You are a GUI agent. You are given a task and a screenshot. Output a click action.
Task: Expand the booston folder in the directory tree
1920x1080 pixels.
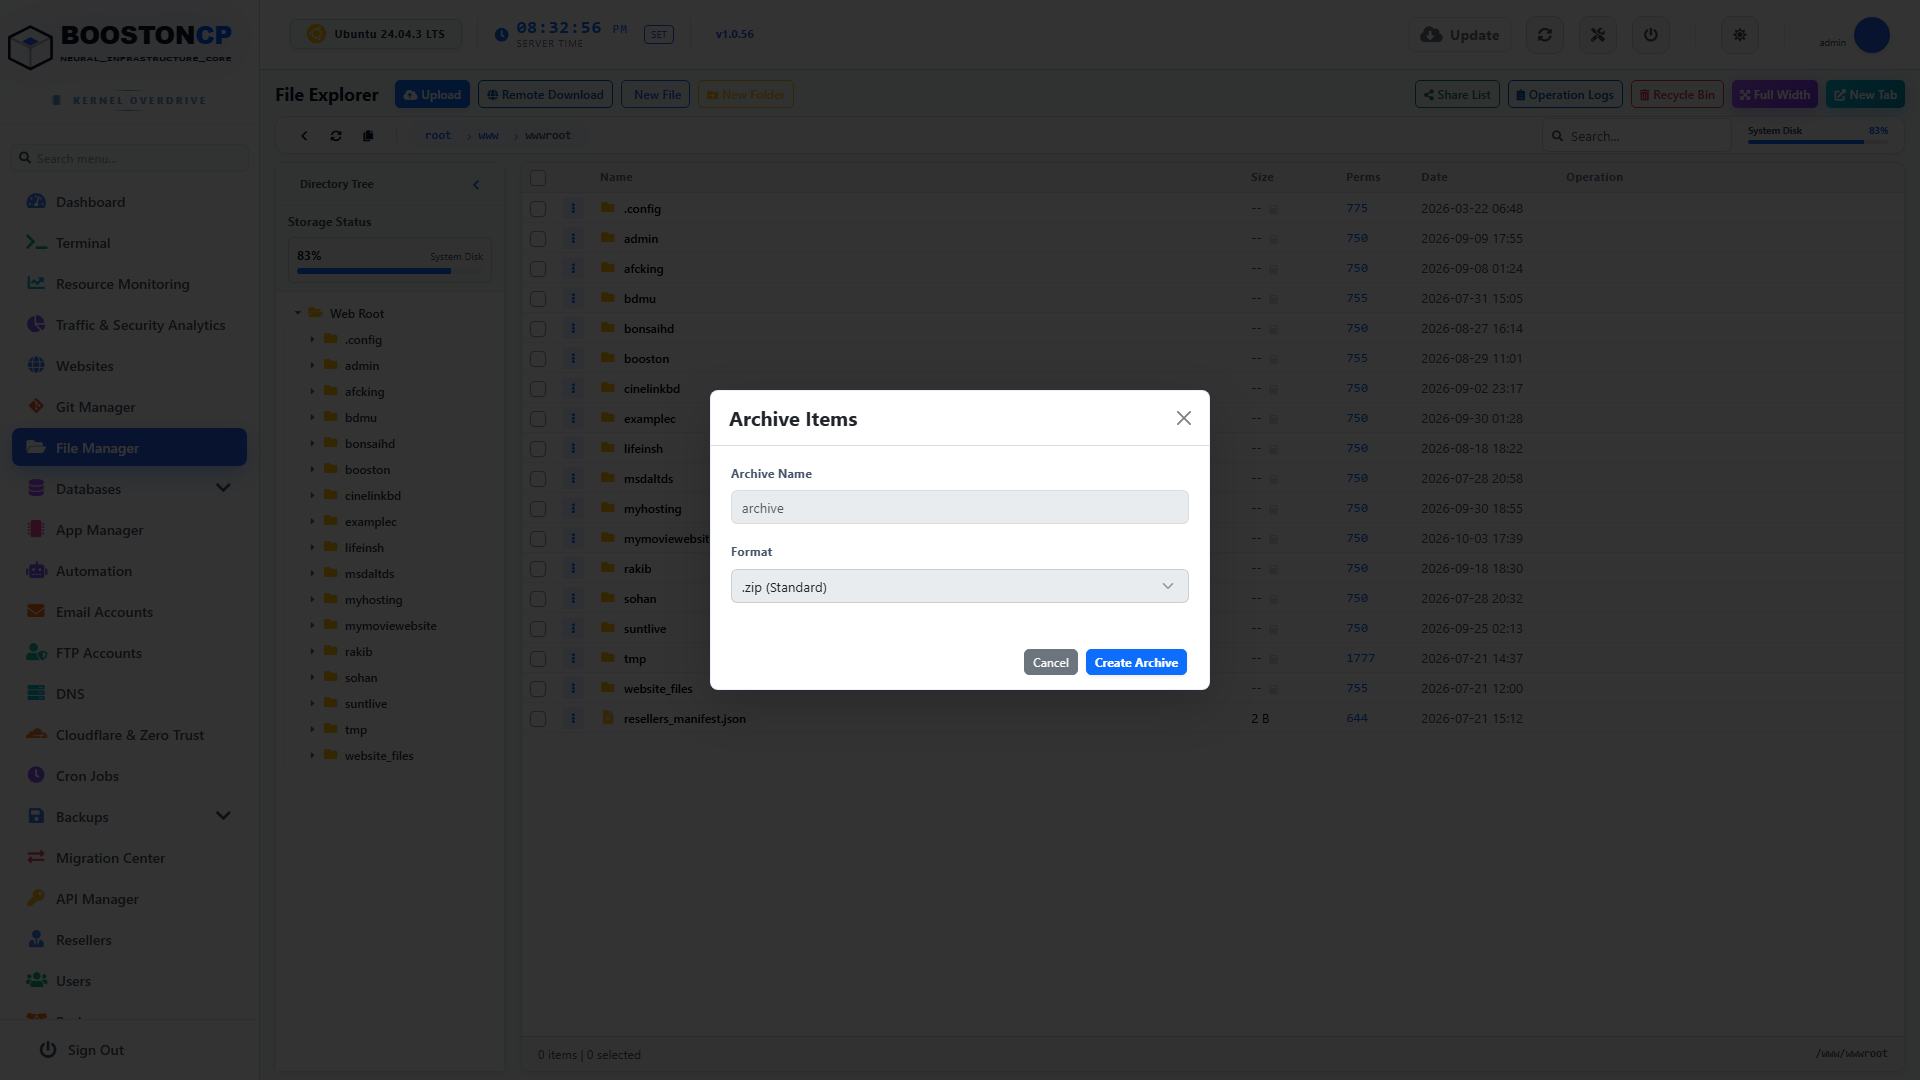point(312,469)
